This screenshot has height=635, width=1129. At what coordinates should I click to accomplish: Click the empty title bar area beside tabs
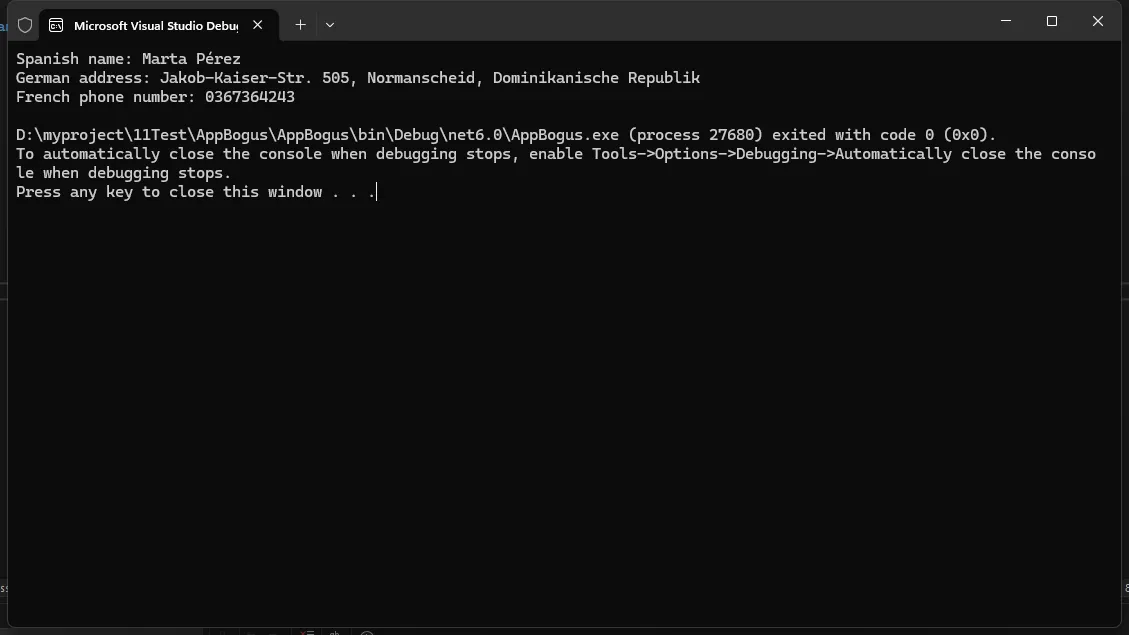click(650, 22)
